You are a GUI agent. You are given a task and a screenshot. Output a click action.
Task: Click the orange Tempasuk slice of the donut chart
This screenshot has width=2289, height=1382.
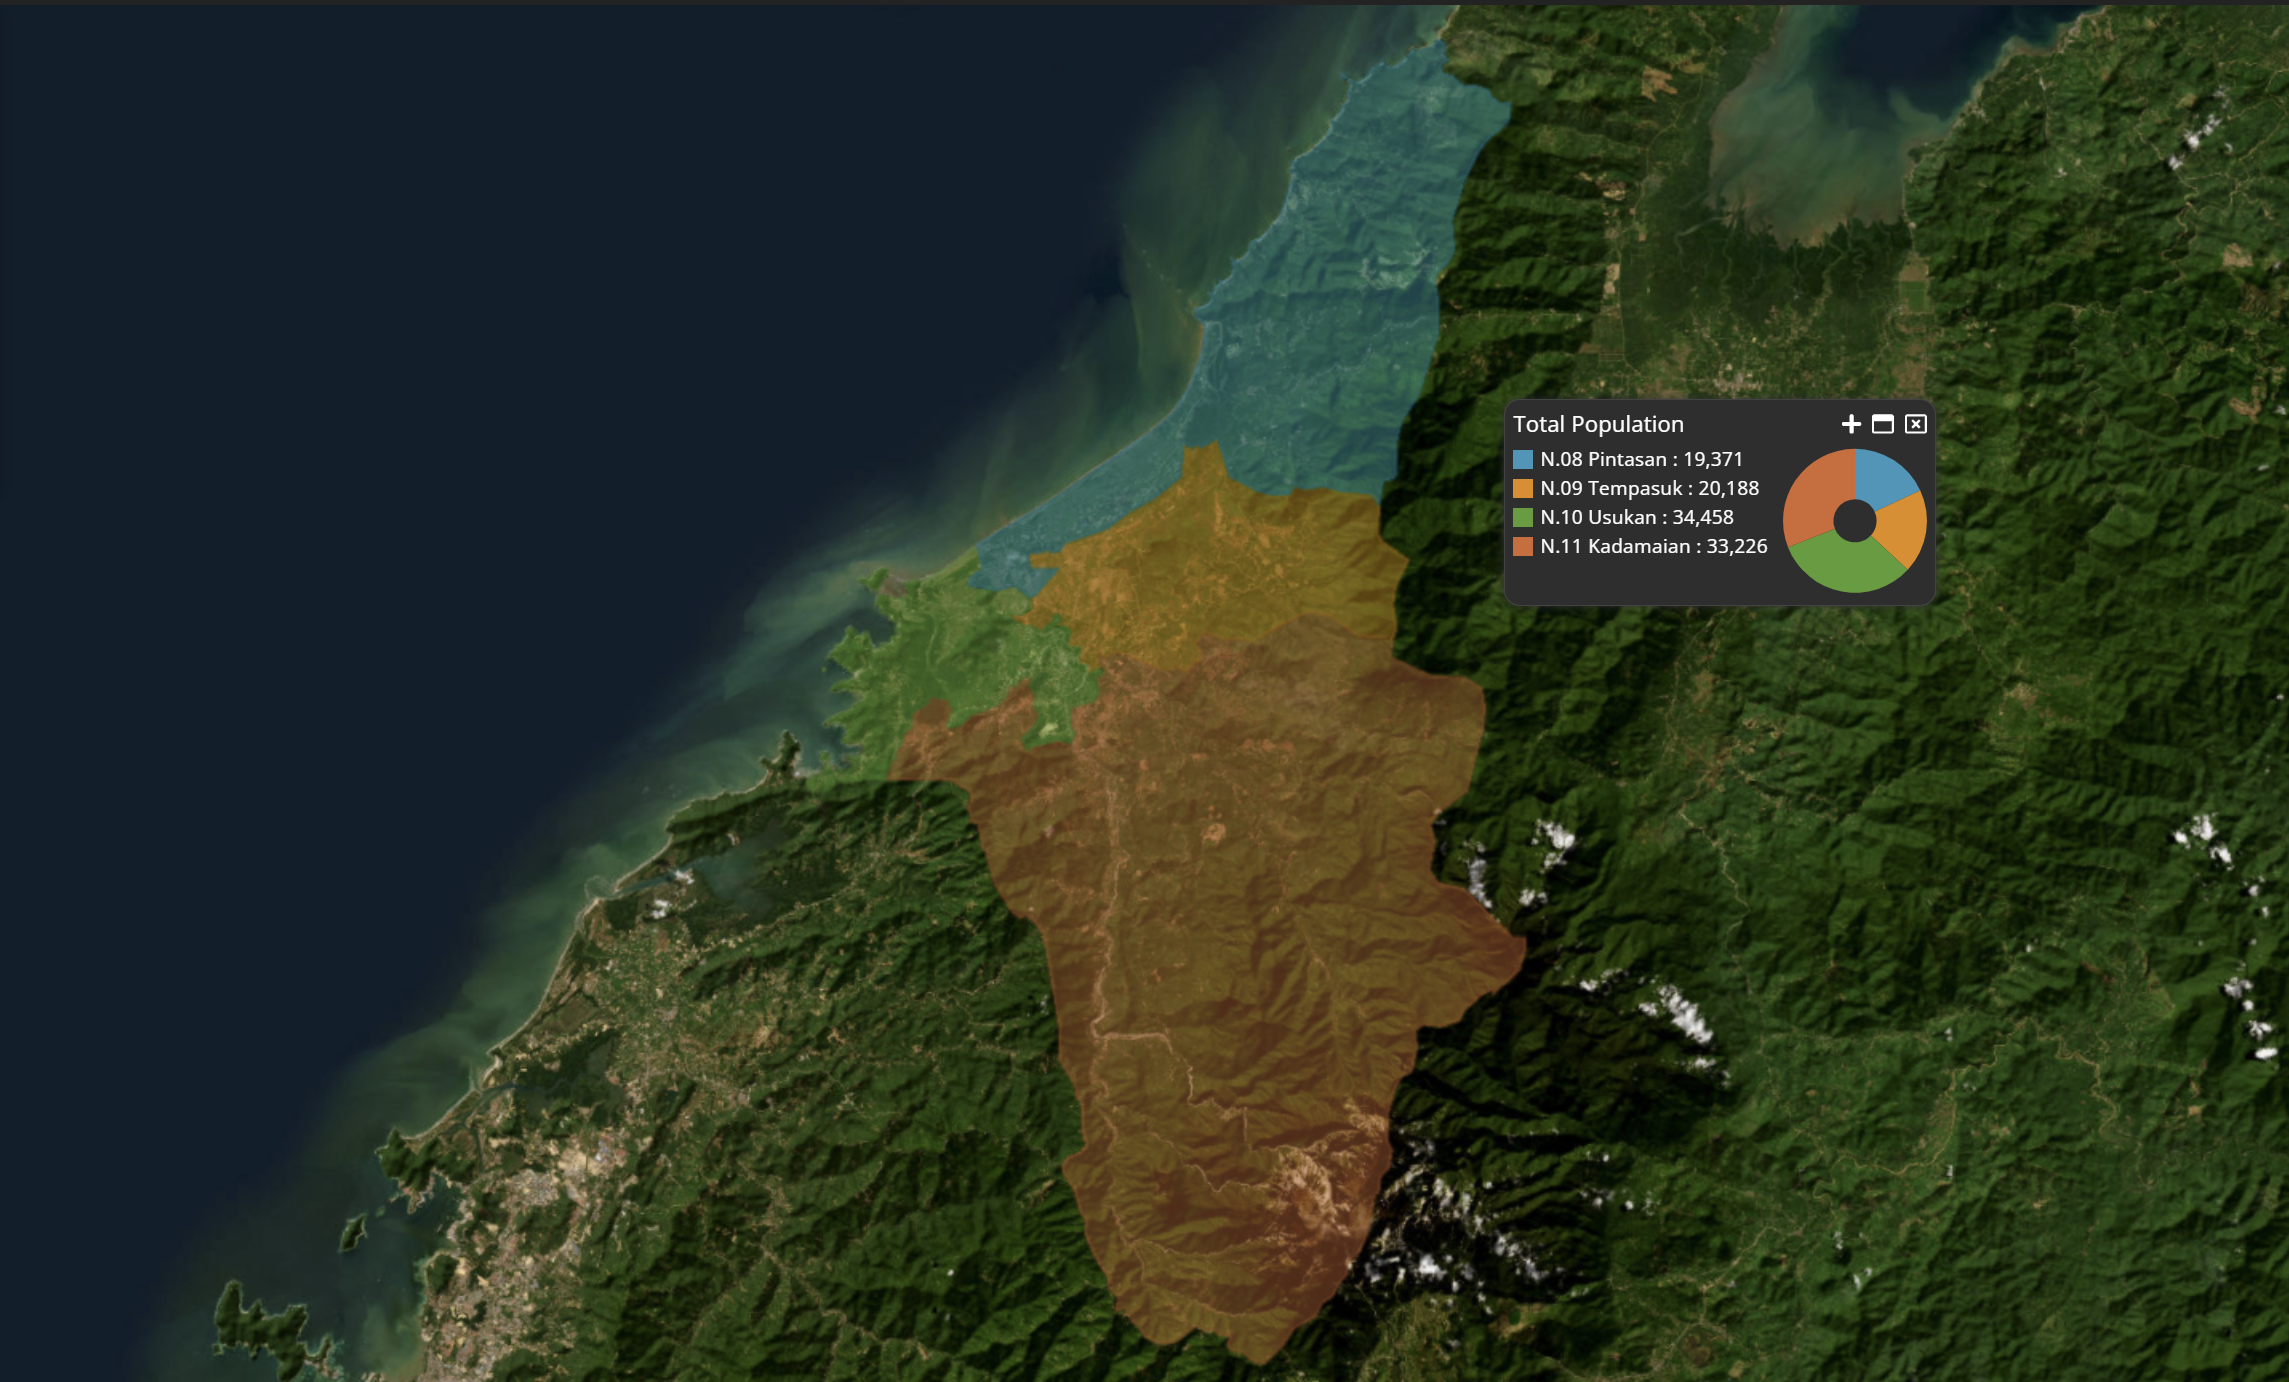coord(1903,530)
